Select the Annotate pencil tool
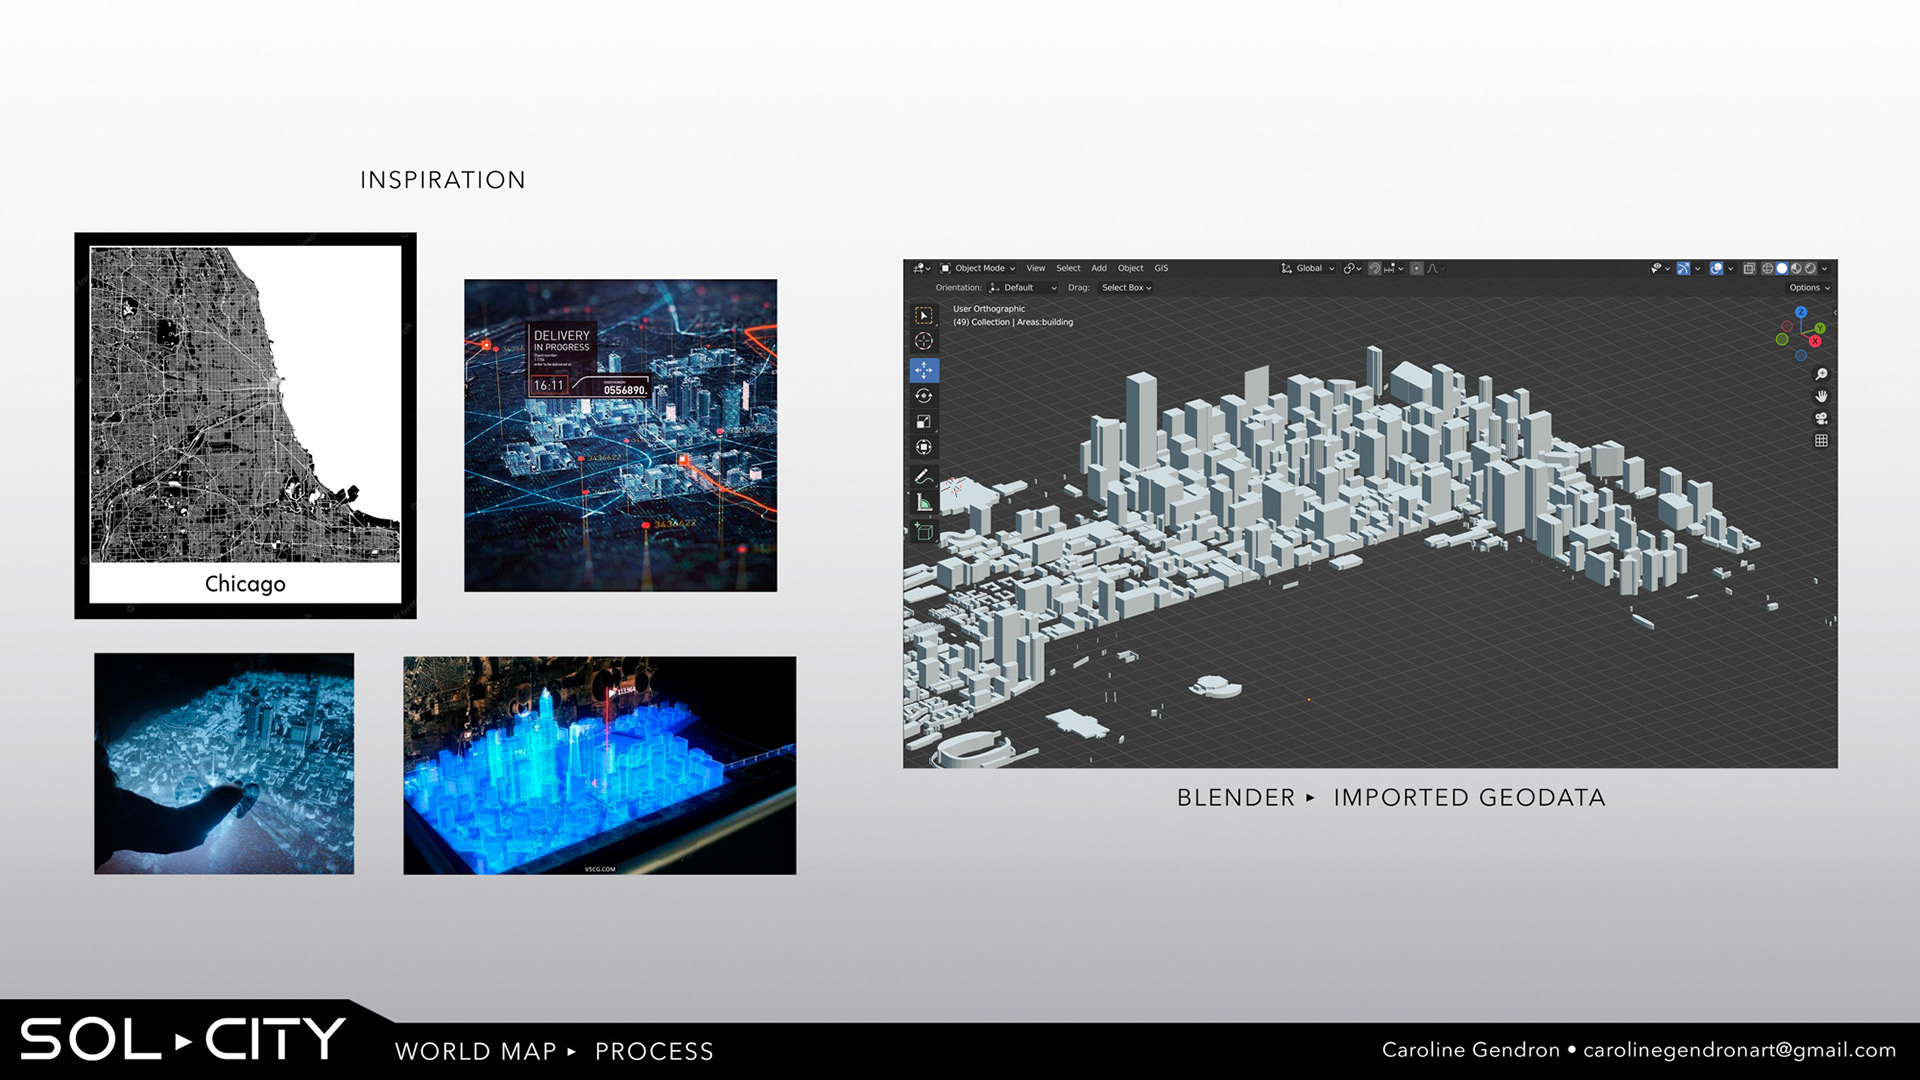1920x1080 pixels. coord(923,476)
